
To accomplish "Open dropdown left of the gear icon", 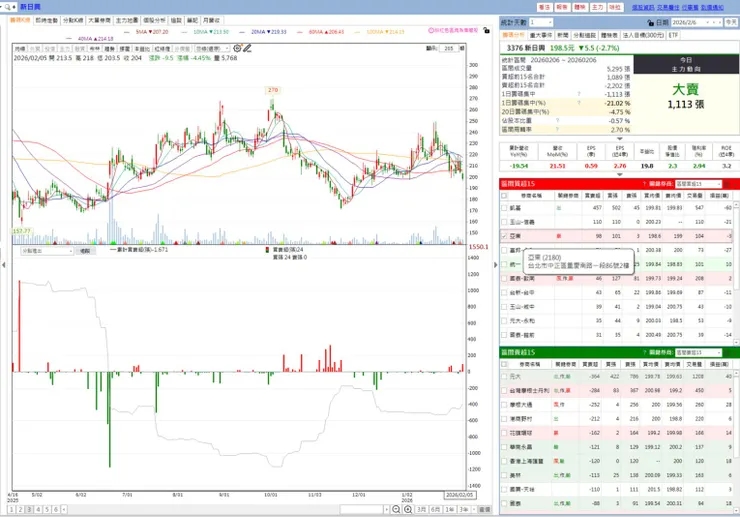I will pos(213,49).
